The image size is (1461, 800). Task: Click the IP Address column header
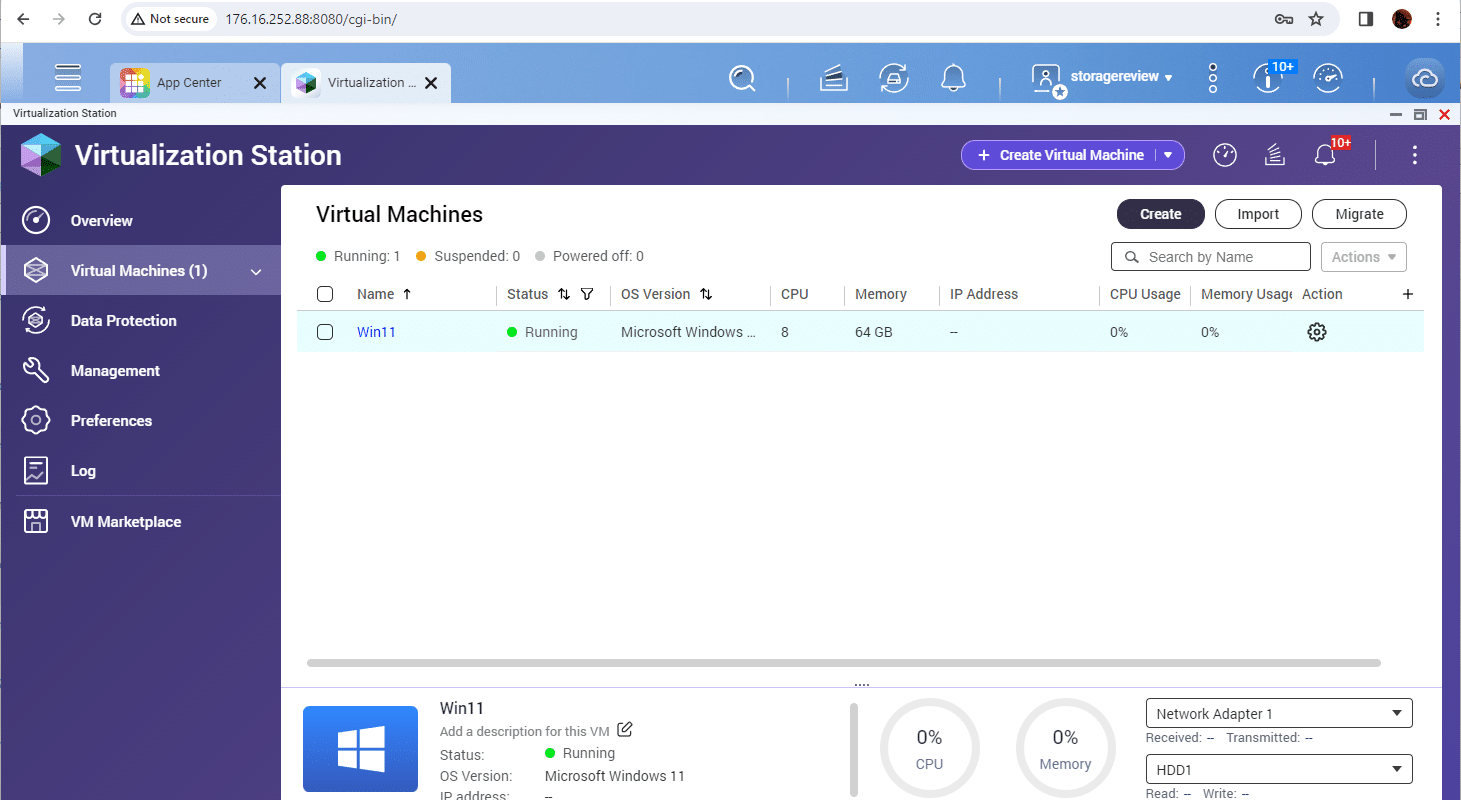pos(984,294)
